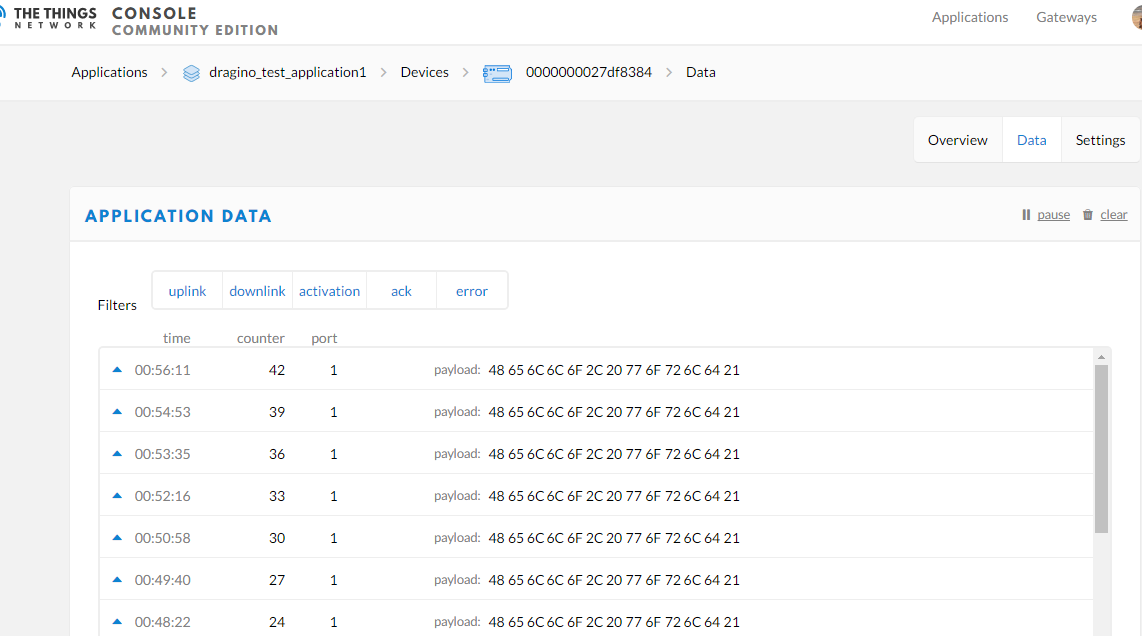Click the timestamp 00:50:58

(x=162, y=538)
